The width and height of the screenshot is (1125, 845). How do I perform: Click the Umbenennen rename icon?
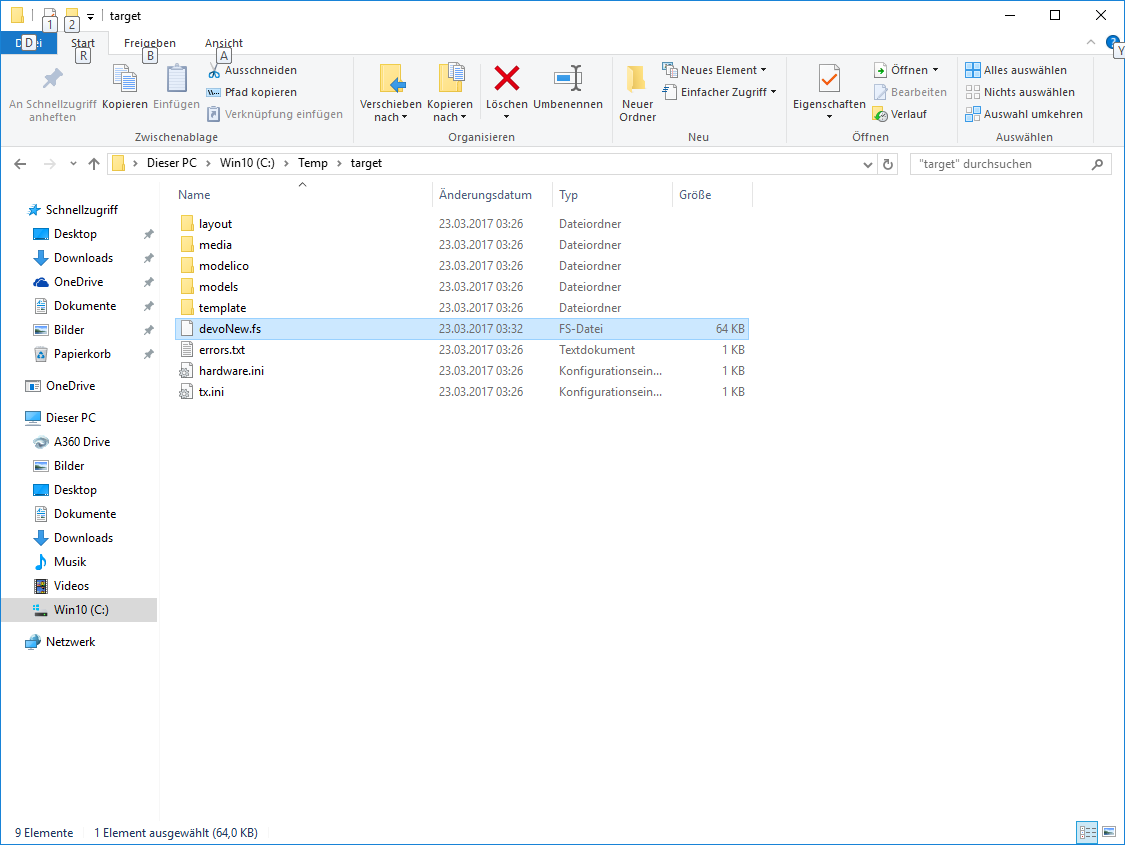point(568,78)
